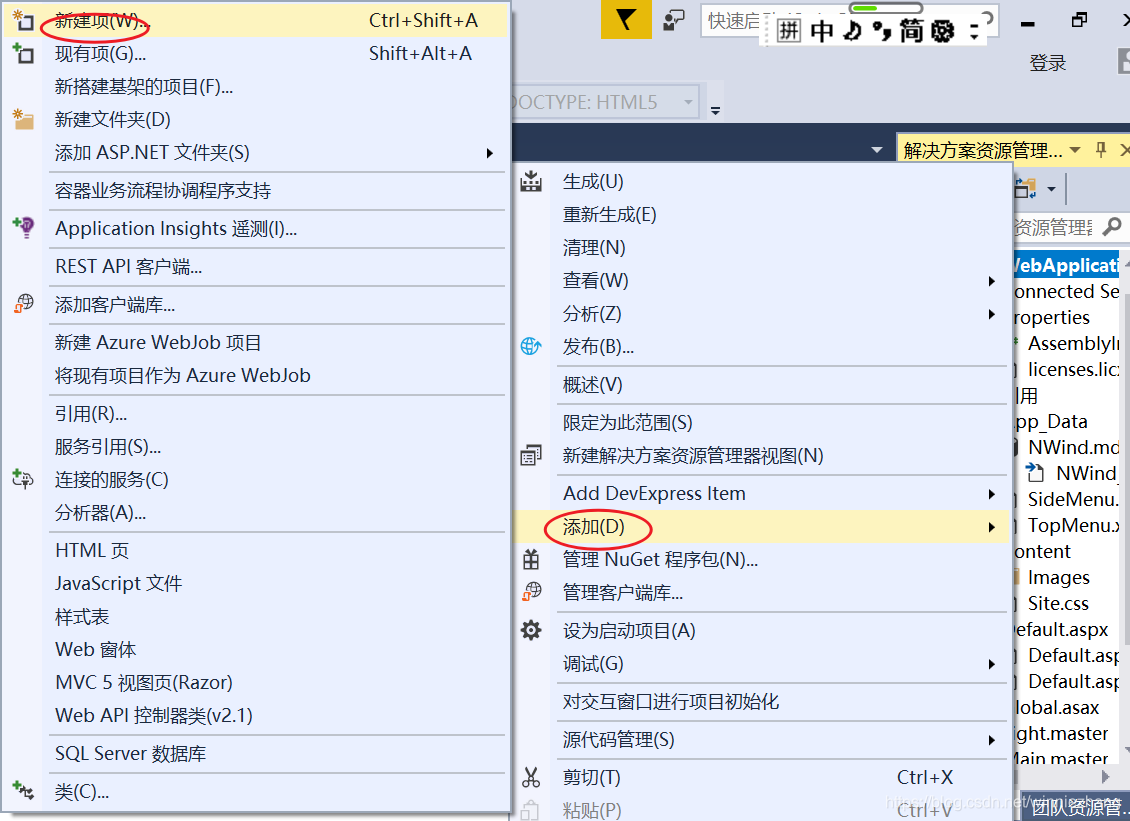Click the icon beside 管理客户端库

click(x=531, y=592)
